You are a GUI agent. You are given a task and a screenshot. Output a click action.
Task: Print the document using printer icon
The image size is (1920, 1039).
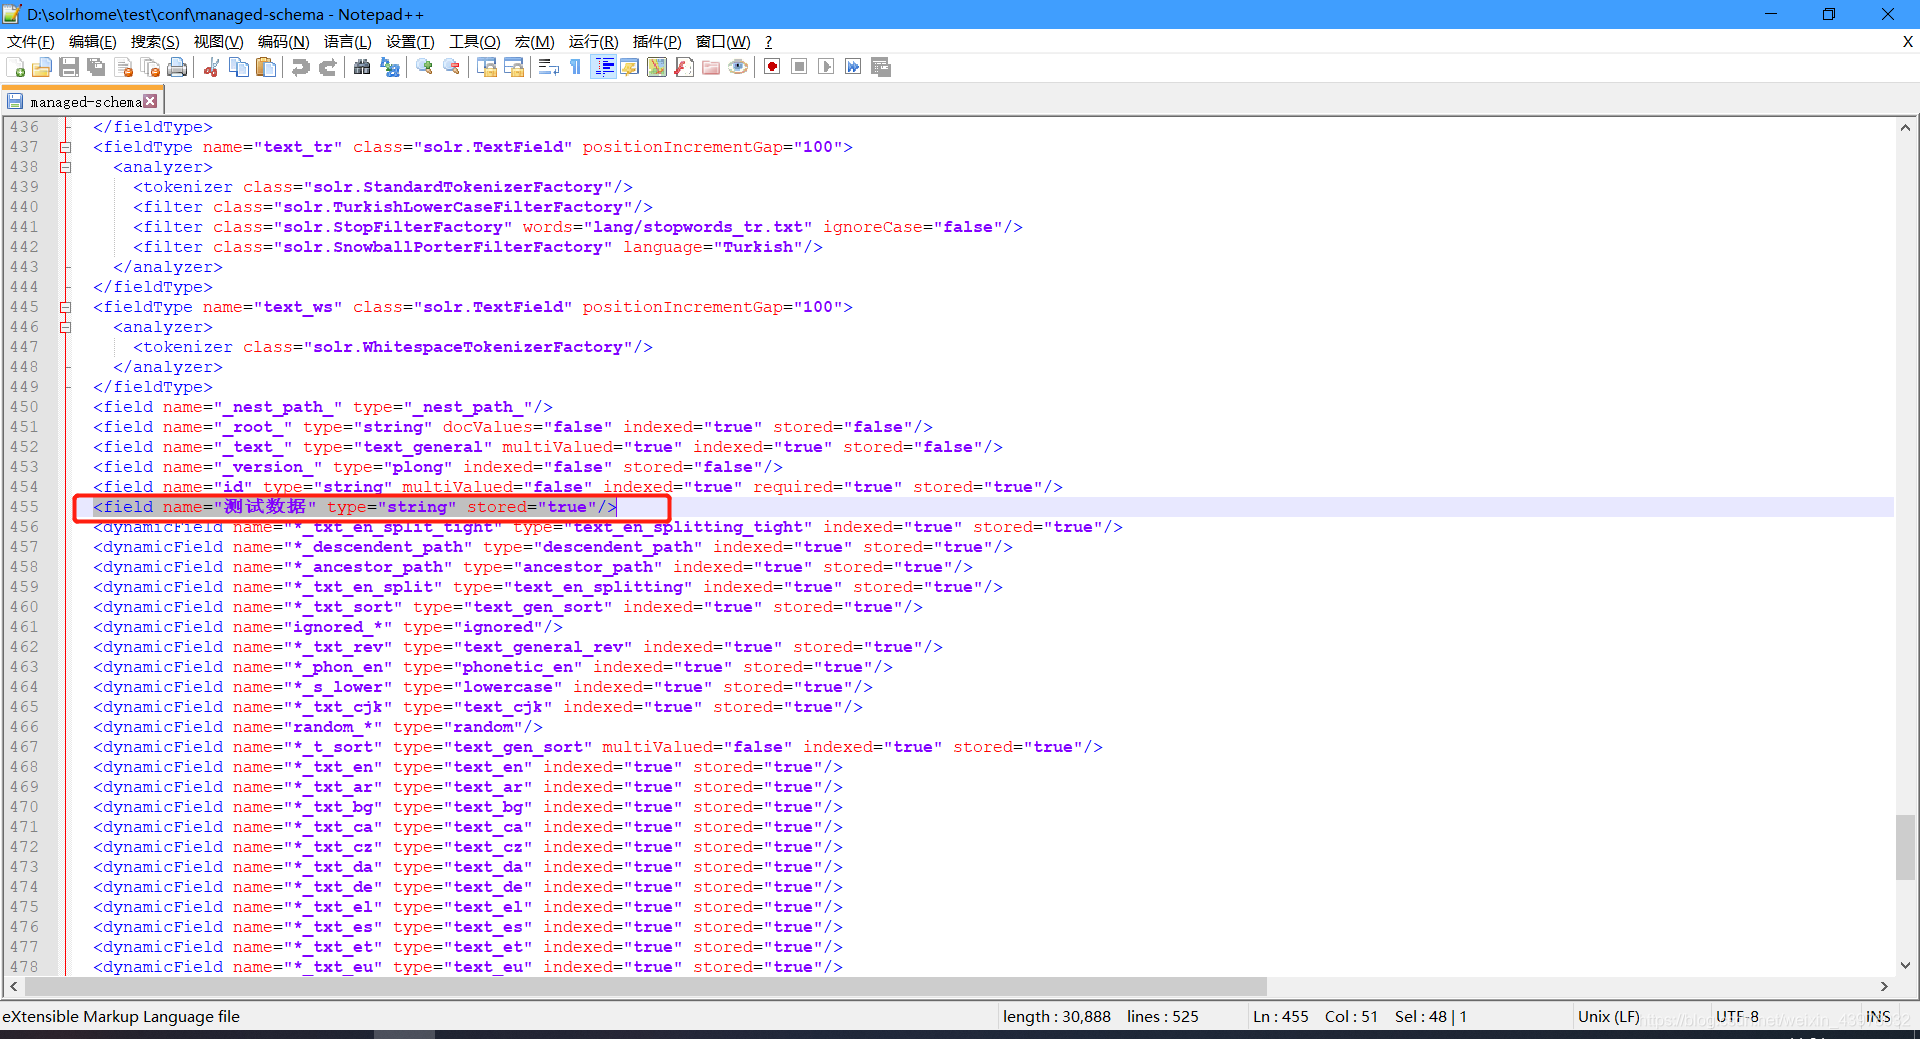pos(177,67)
